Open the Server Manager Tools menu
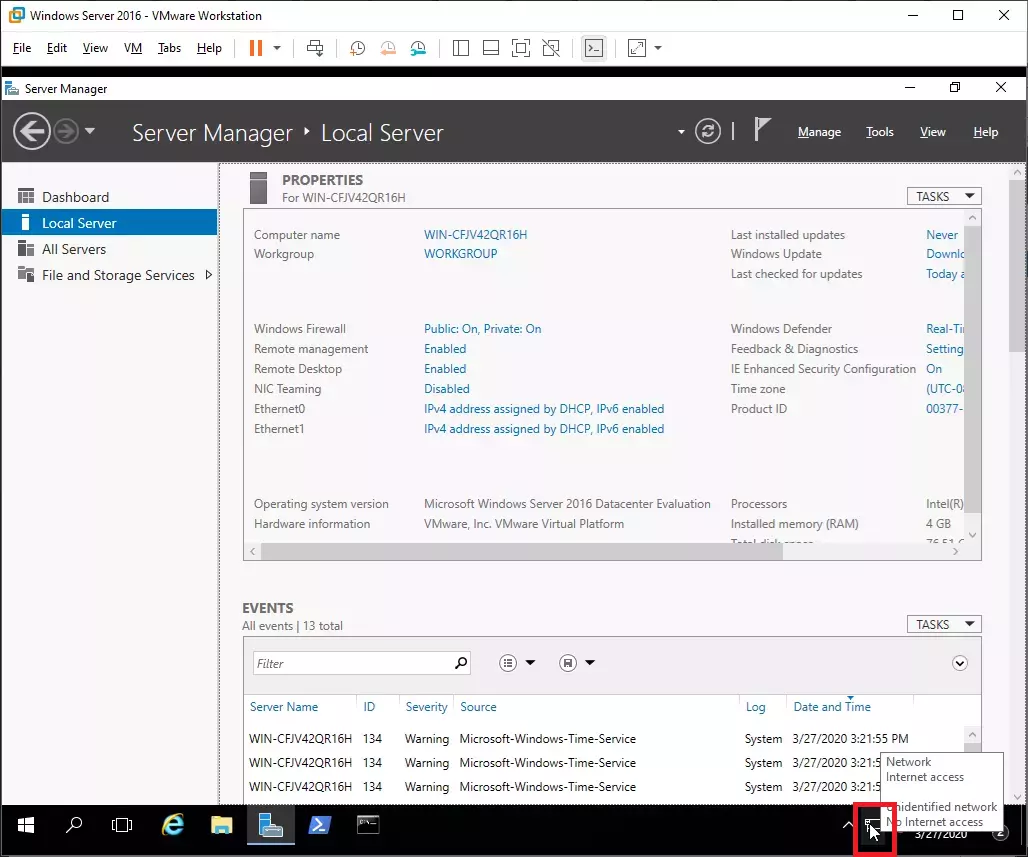 [x=880, y=132]
